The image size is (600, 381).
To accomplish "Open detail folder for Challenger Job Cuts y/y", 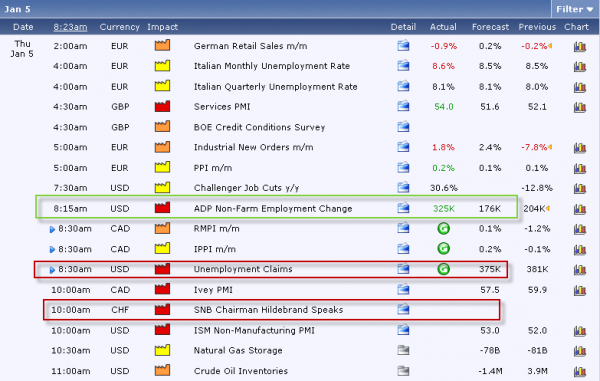I will coord(403,187).
